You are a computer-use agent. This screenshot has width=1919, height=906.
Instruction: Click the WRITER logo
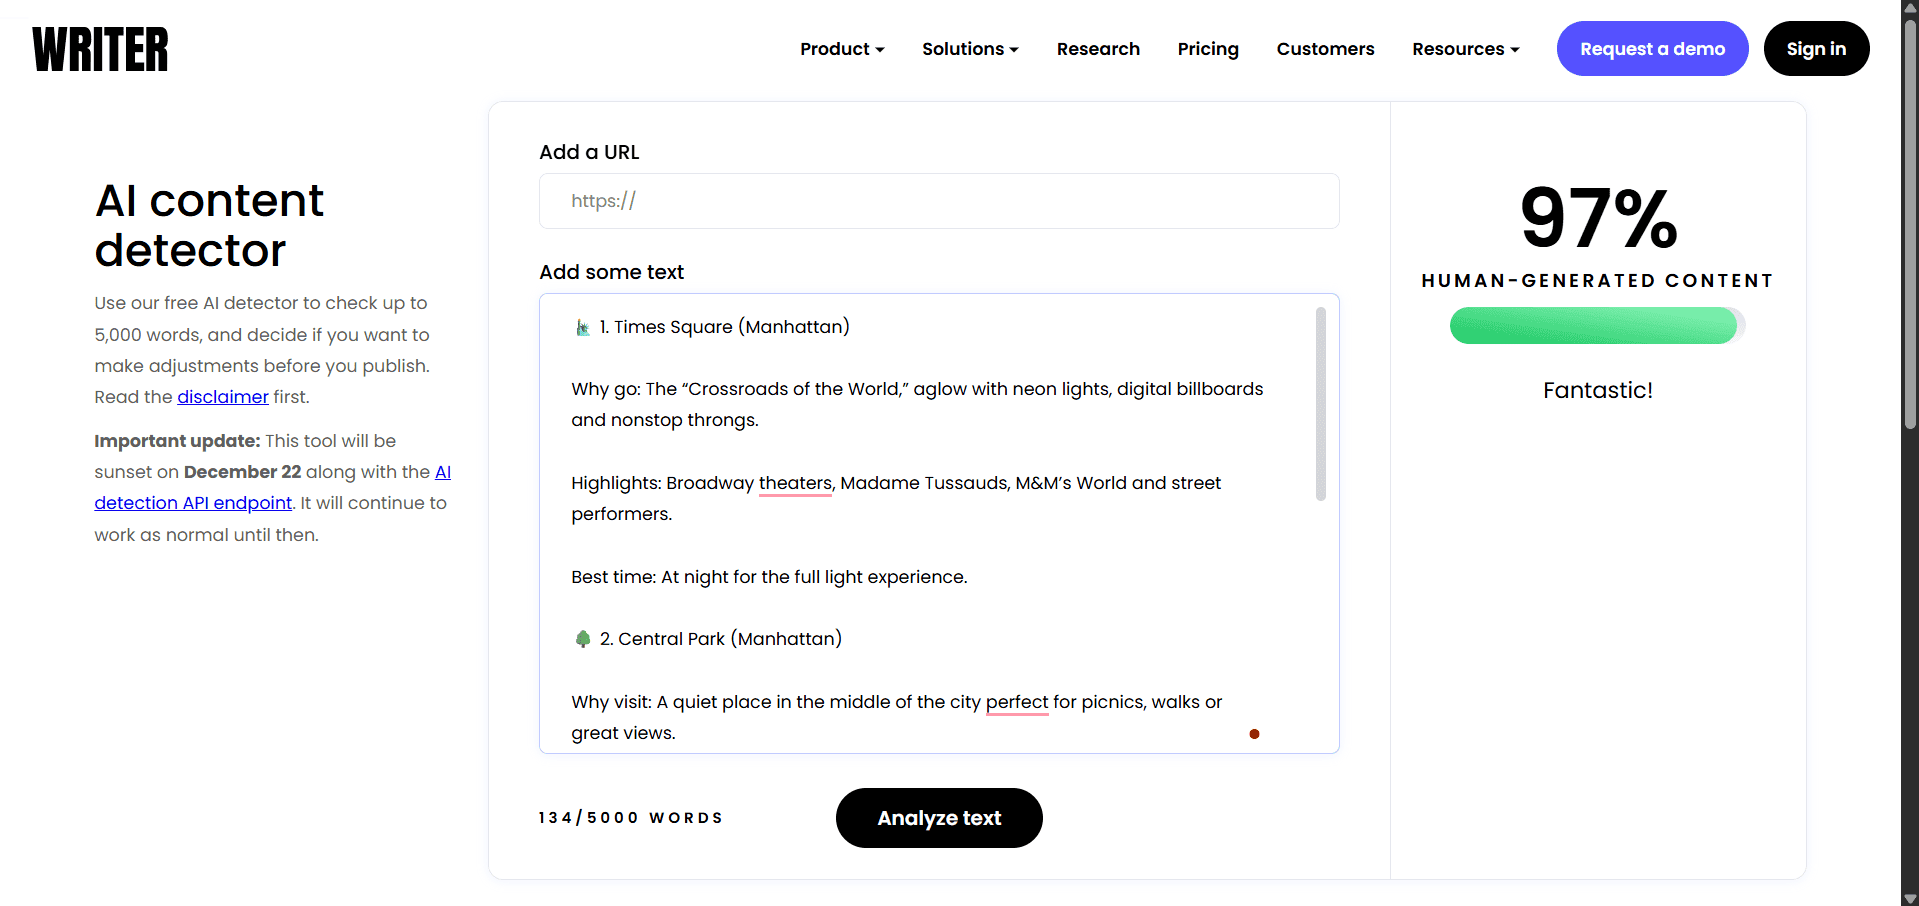pos(100,49)
